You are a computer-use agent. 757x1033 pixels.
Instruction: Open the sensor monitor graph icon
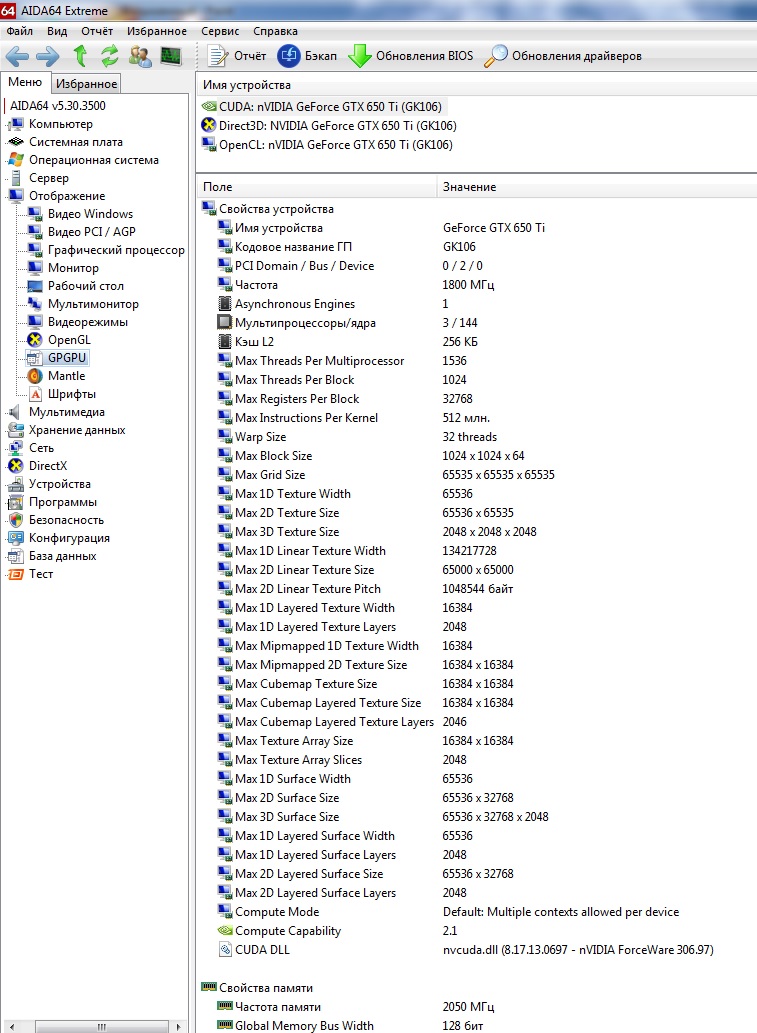click(171, 56)
